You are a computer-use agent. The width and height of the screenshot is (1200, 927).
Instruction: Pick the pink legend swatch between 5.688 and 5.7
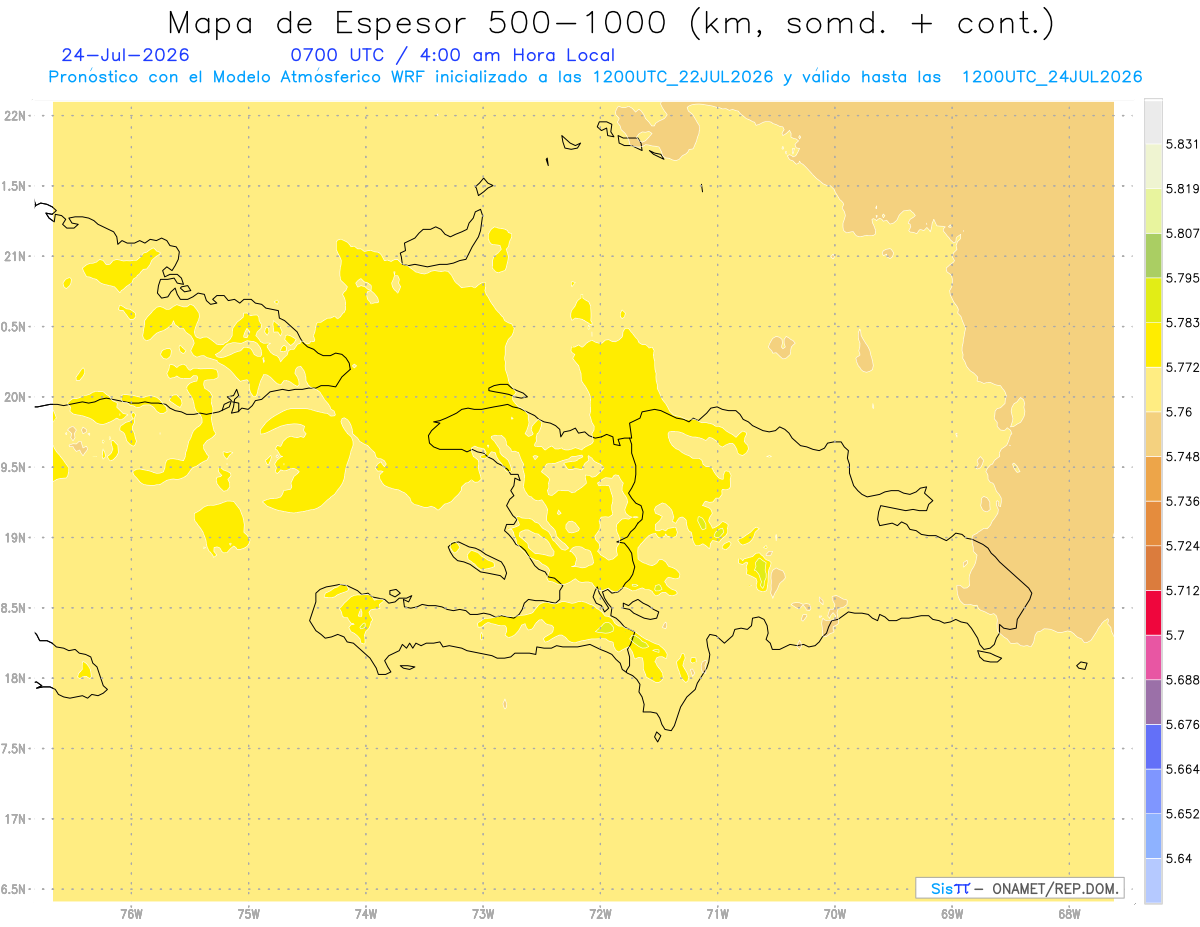click(1153, 657)
